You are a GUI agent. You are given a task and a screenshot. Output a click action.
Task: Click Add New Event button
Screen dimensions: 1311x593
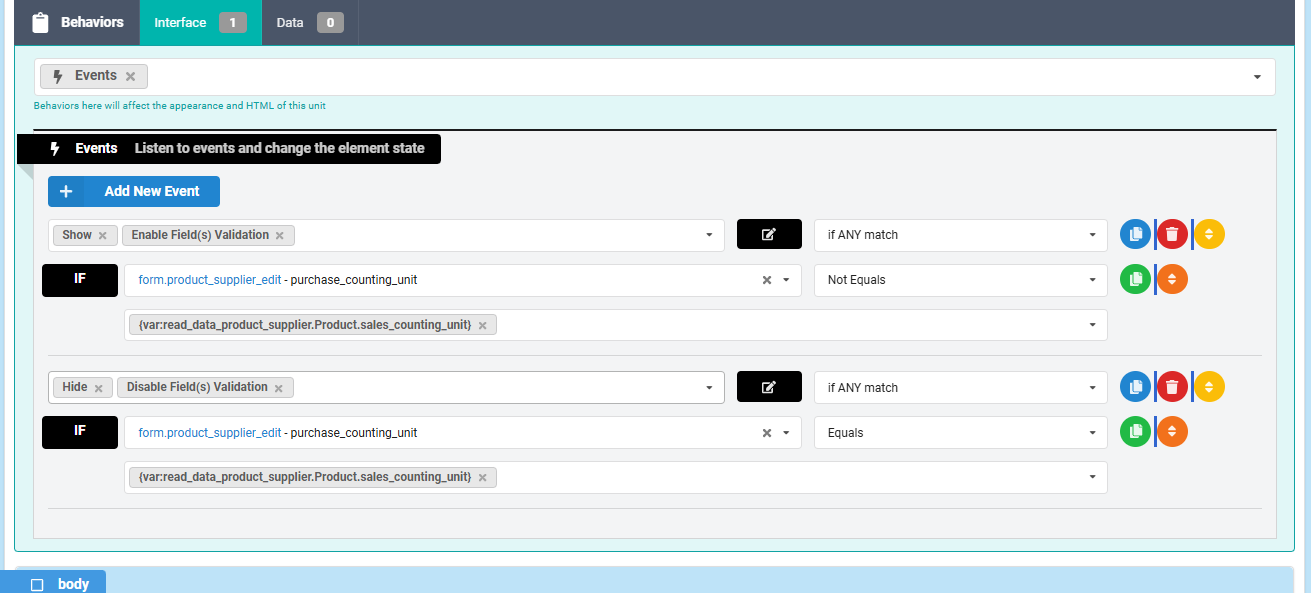[x=134, y=191]
